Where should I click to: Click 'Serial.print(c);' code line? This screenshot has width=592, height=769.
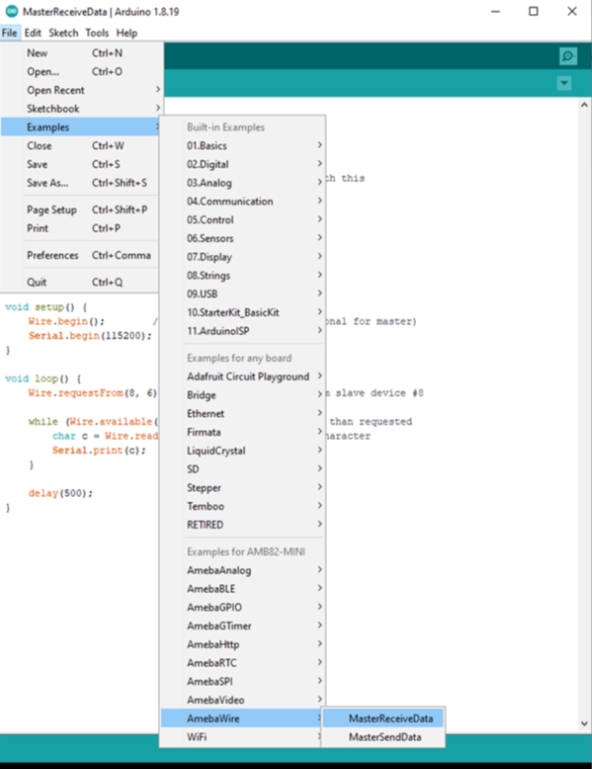[99, 450]
